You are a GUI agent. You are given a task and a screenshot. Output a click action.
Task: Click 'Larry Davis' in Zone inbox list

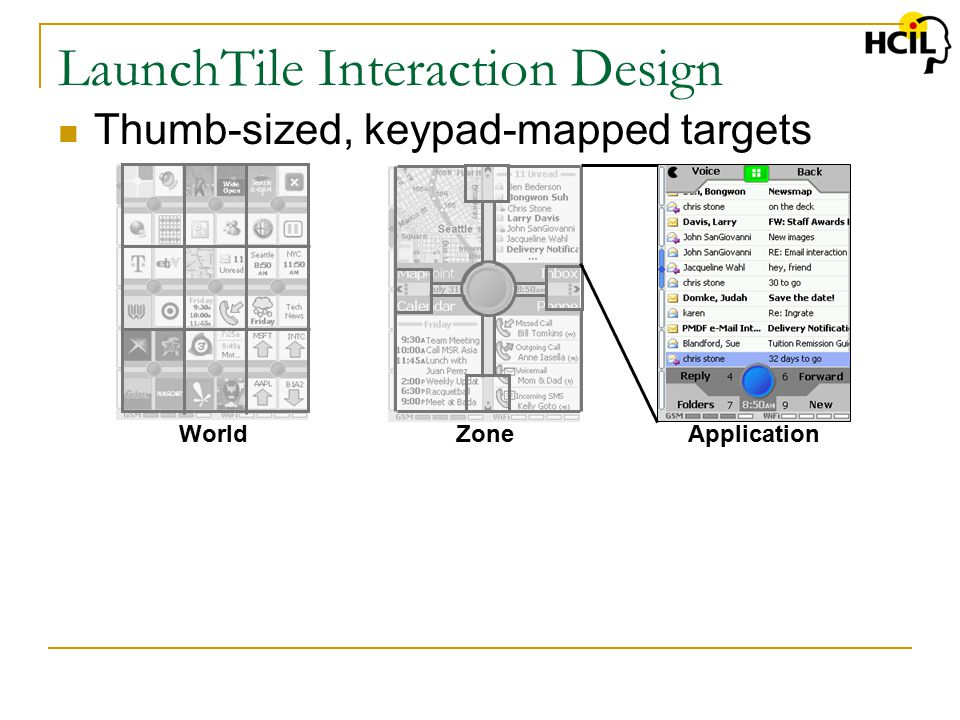(x=533, y=218)
